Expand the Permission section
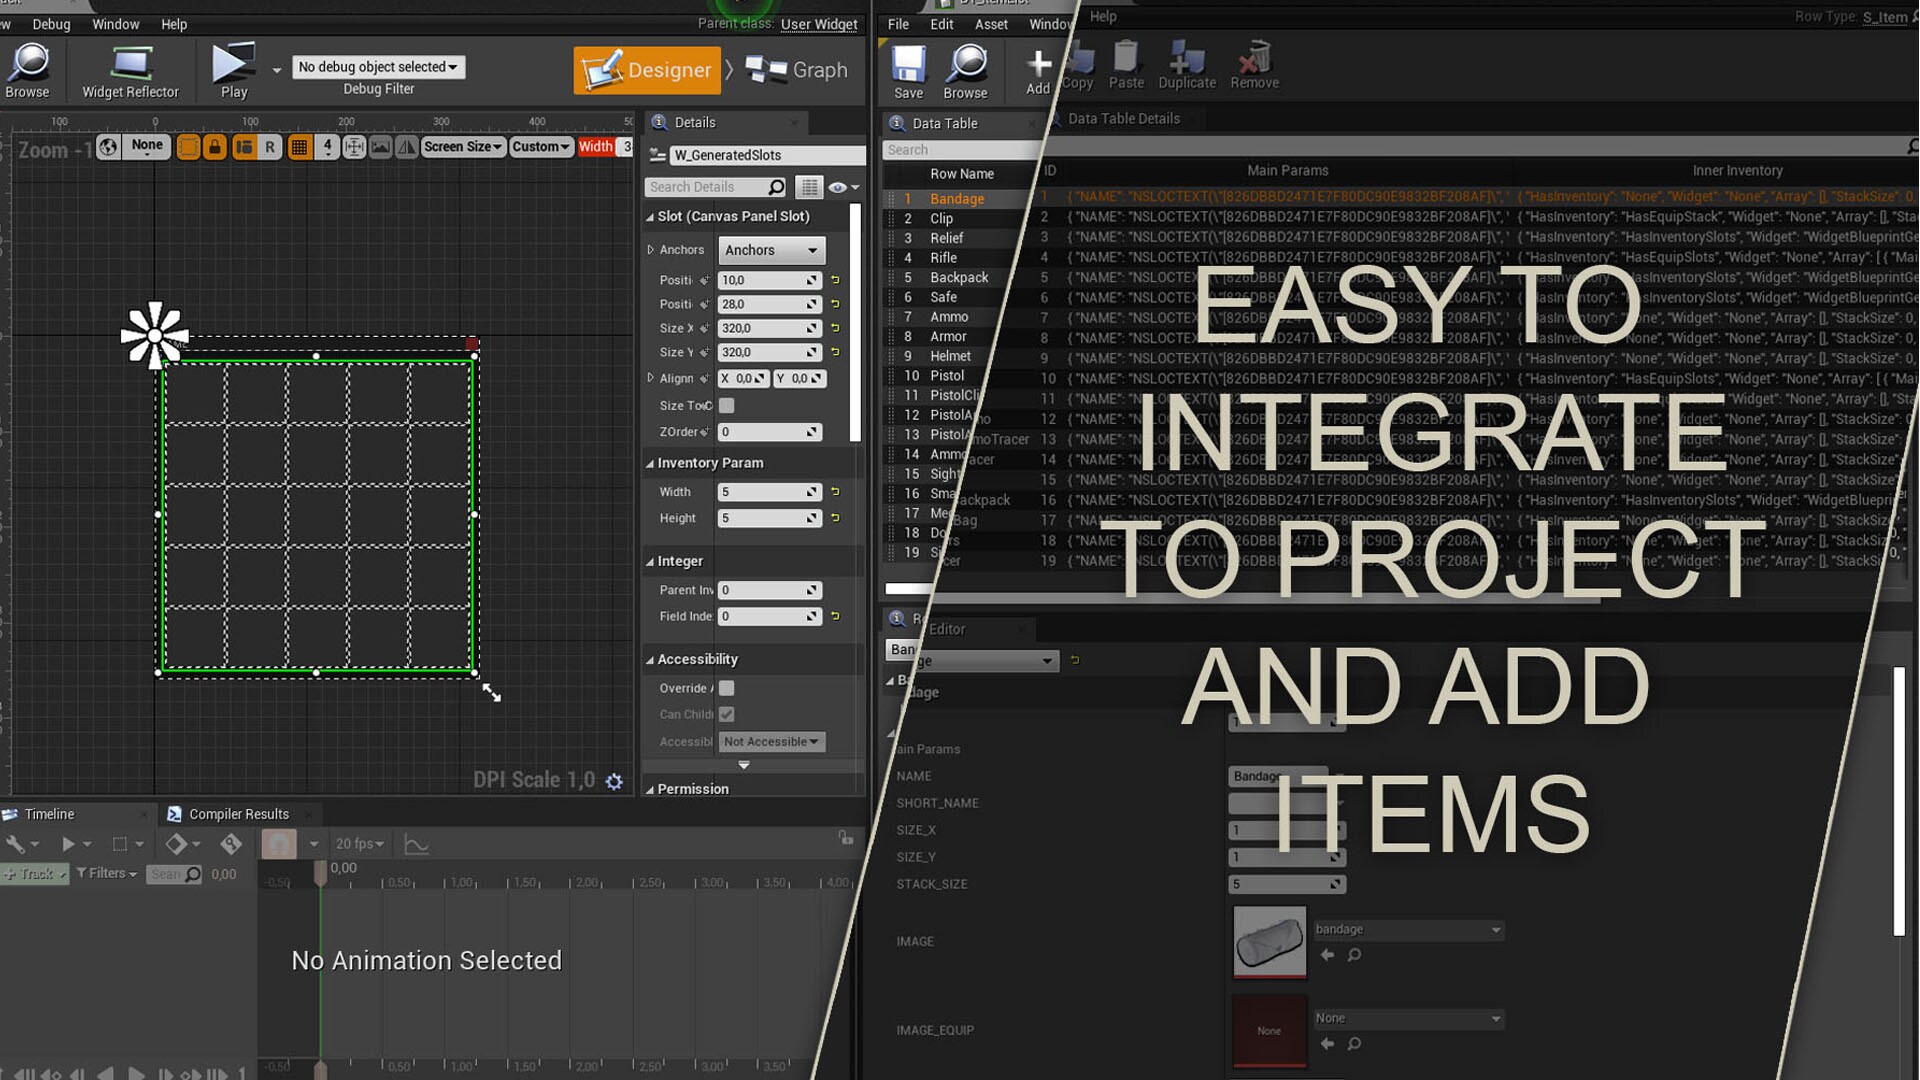 point(650,790)
